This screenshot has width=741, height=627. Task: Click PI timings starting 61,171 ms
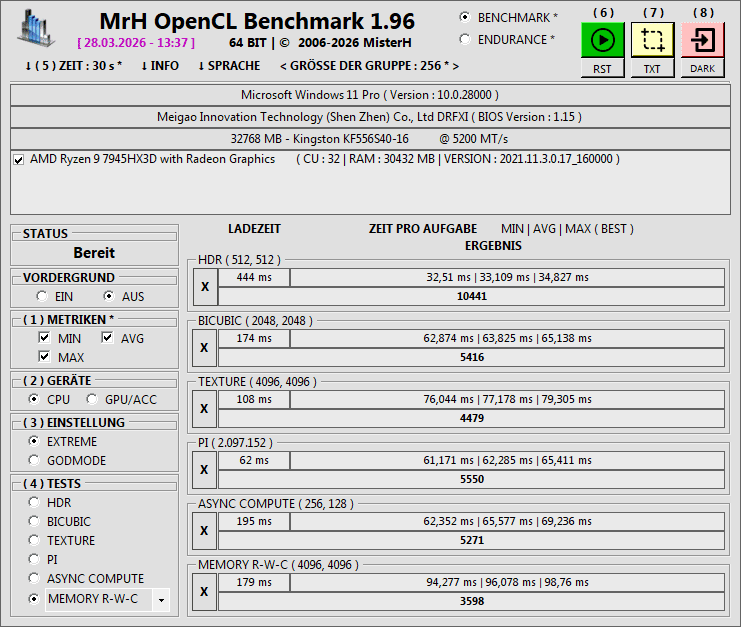[x=507, y=460]
